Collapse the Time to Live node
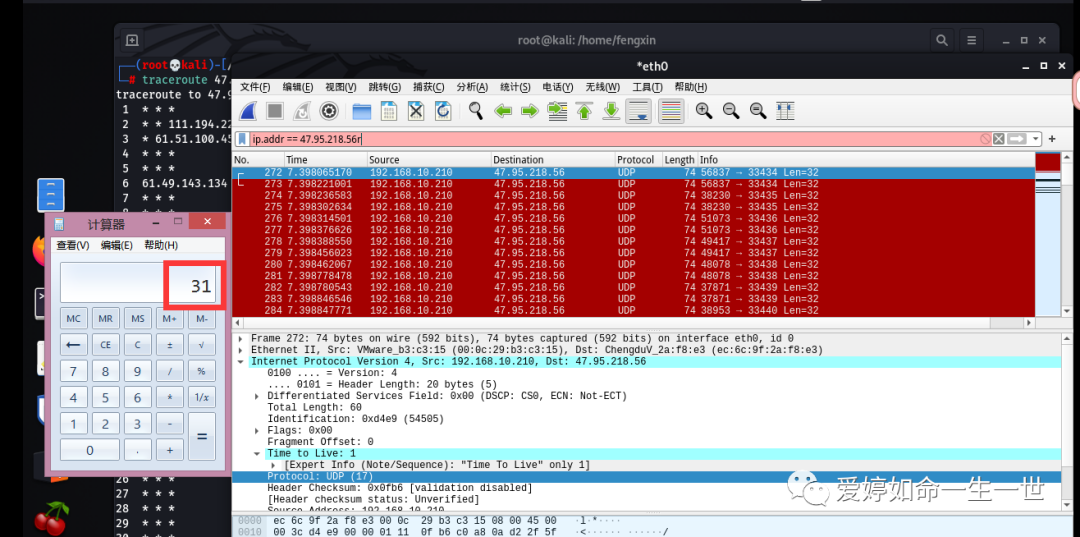 point(257,454)
